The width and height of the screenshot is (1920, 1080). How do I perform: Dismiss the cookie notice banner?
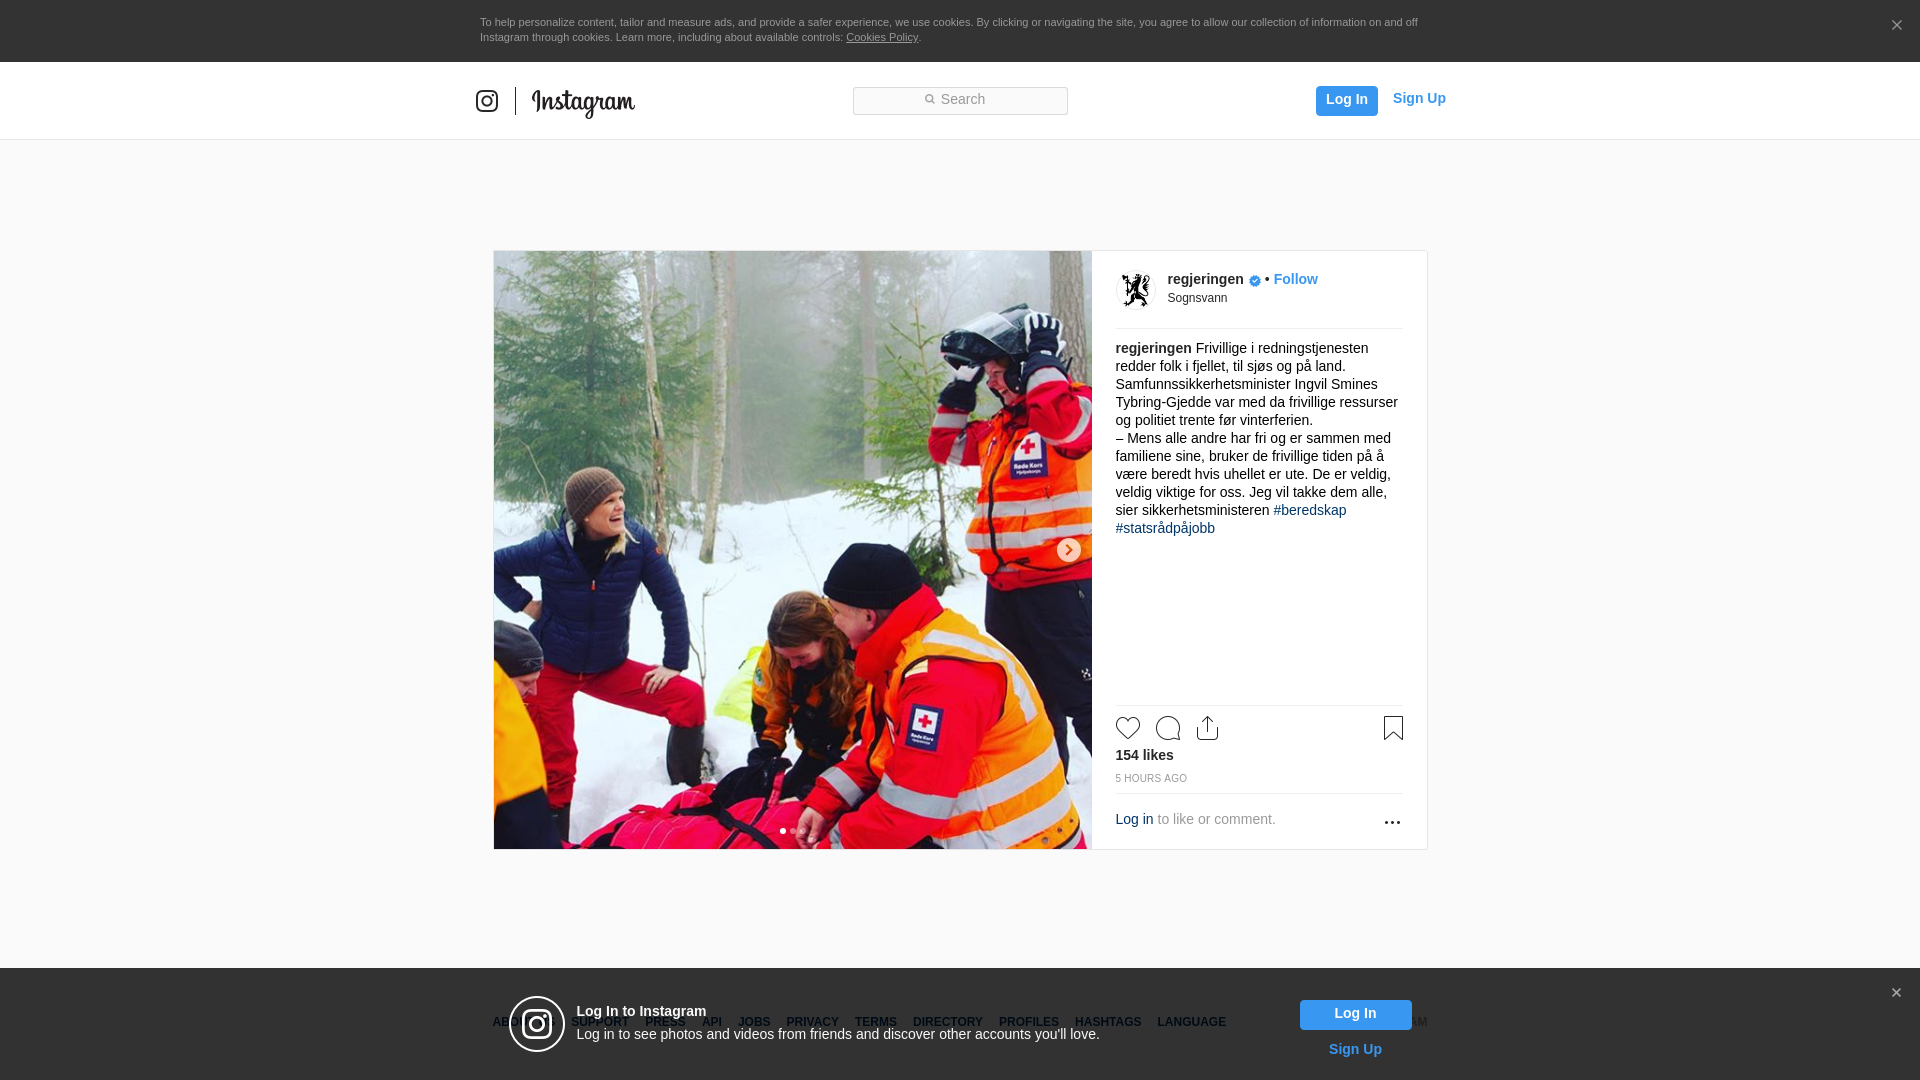(x=1896, y=26)
